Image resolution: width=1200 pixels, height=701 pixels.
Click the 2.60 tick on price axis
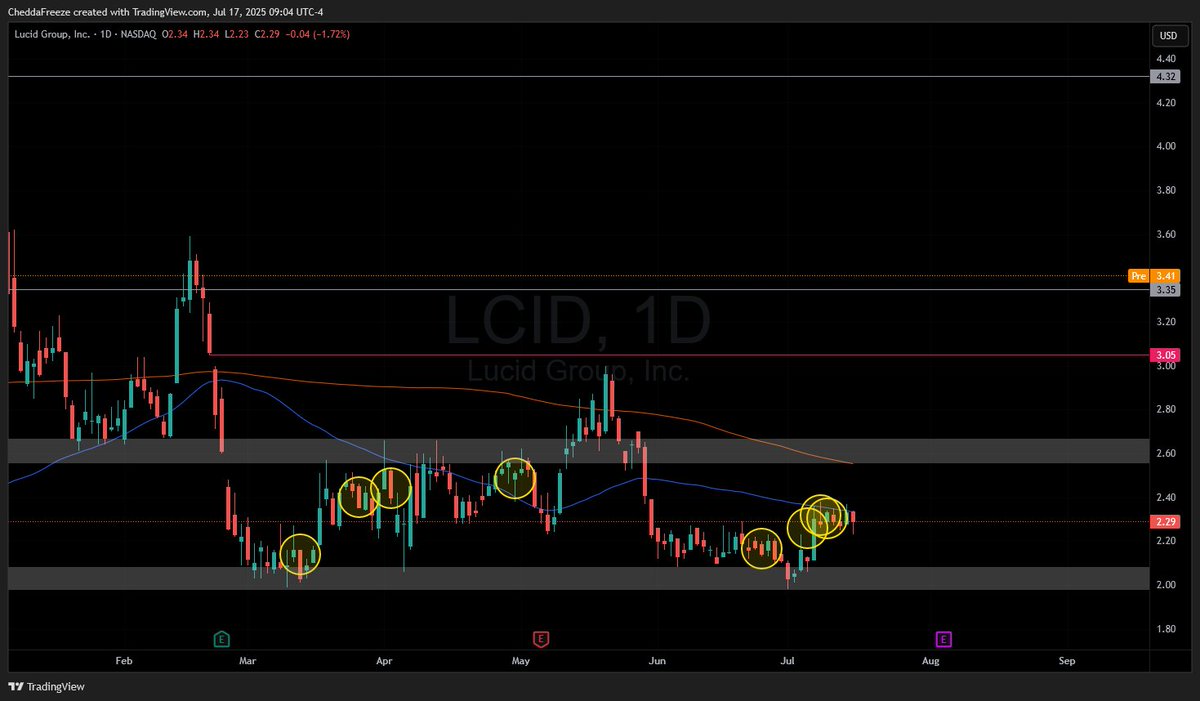tap(1166, 453)
